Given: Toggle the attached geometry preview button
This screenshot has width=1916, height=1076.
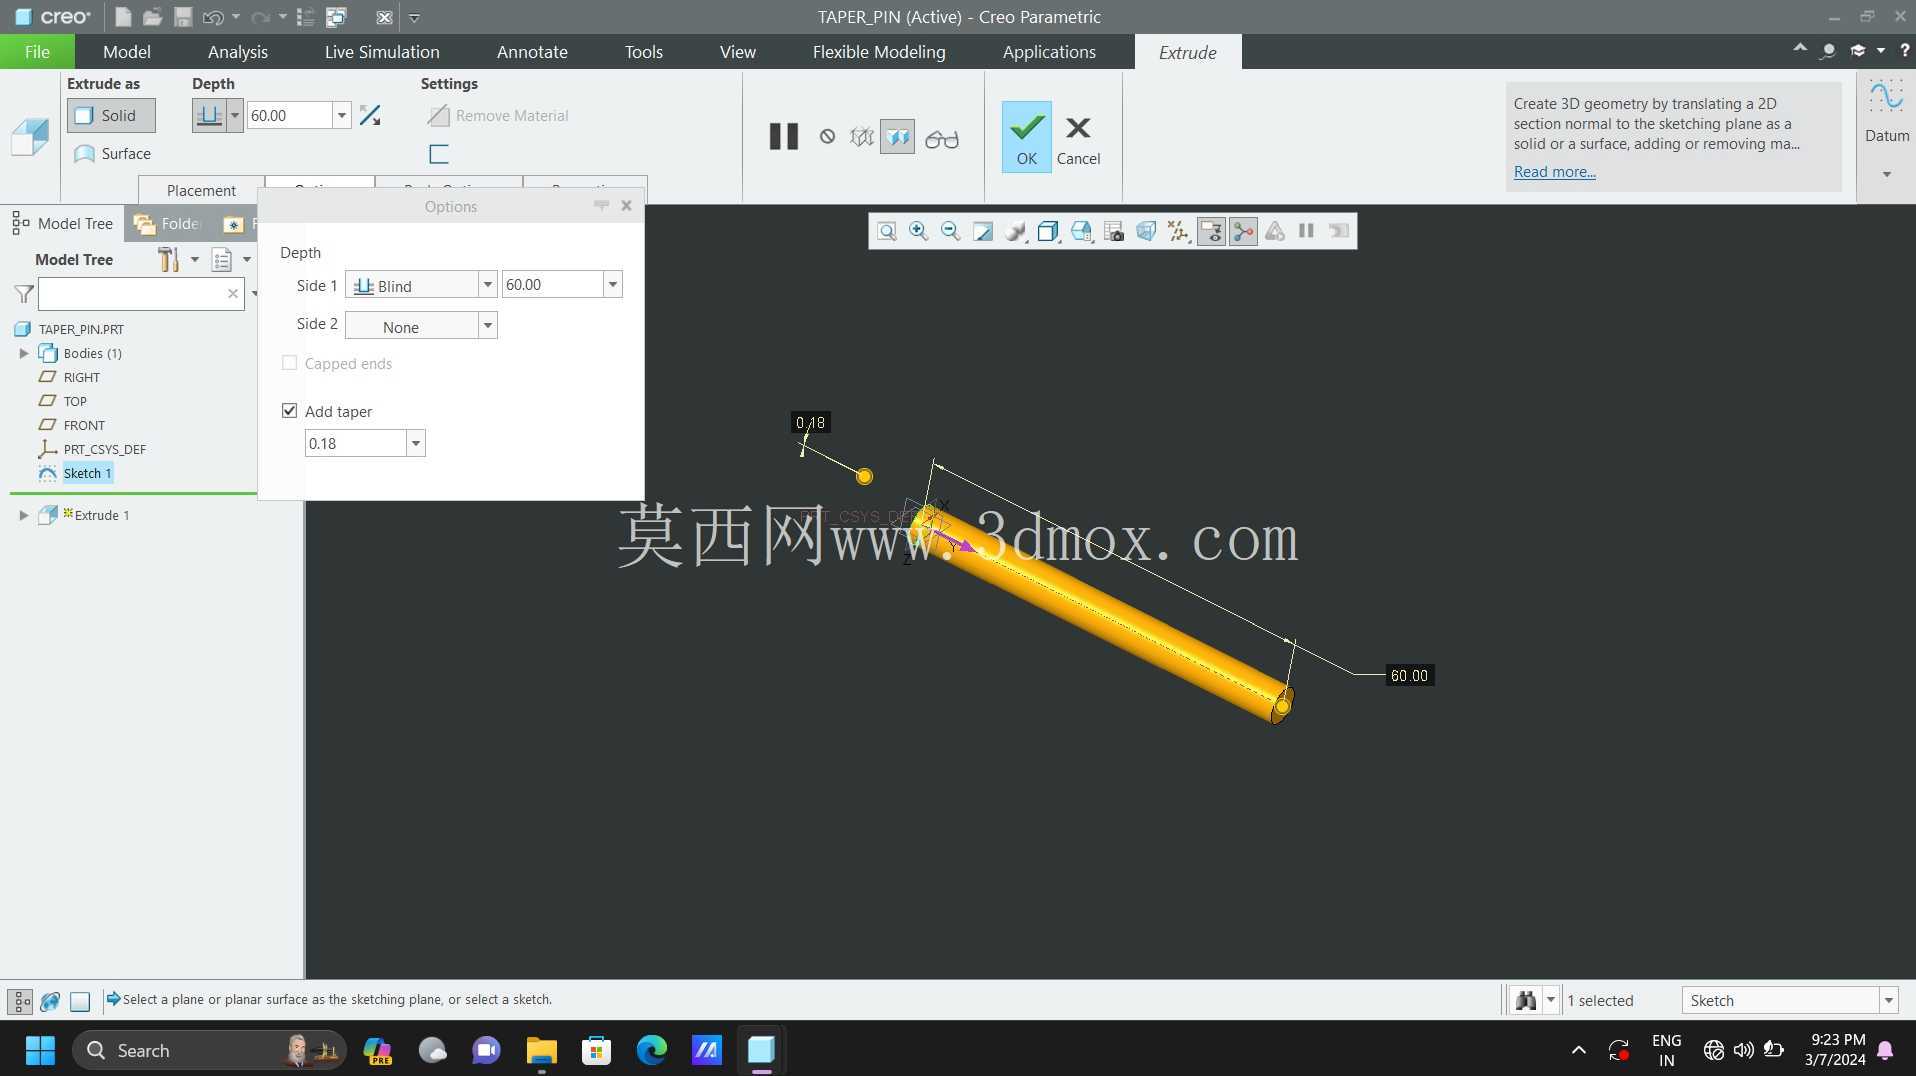Looking at the screenshot, I should point(897,137).
